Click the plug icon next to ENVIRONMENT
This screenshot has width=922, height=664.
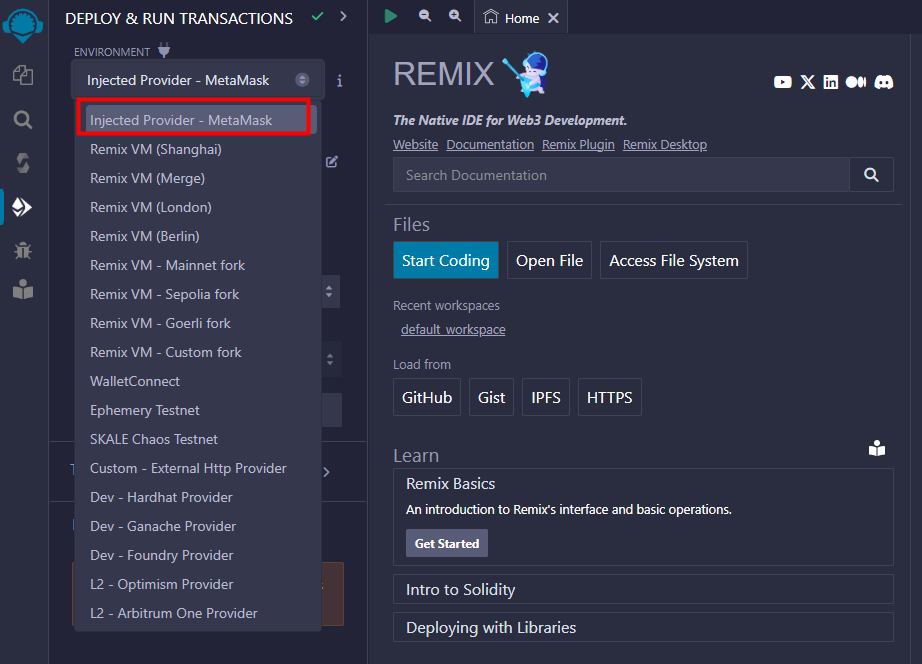(x=164, y=51)
